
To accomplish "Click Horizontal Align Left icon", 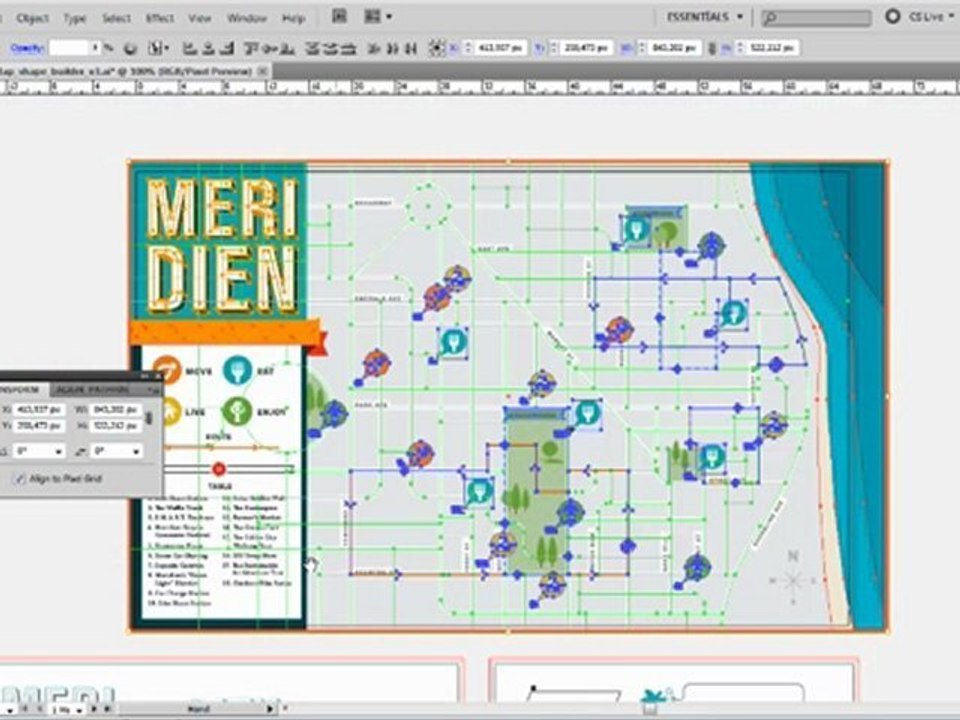I will [x=190, y=48].
